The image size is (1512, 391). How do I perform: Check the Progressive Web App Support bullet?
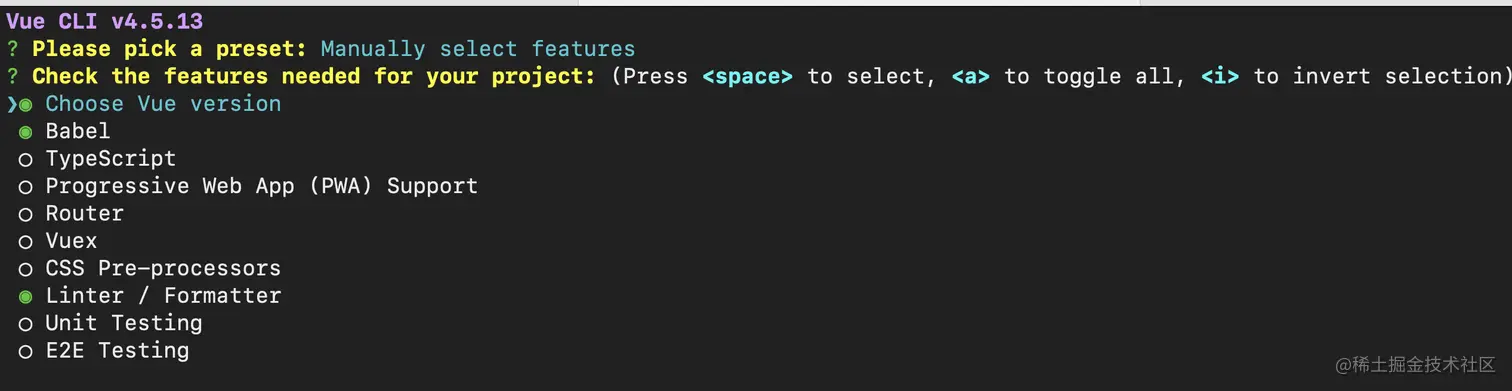(x=25, y=187)
